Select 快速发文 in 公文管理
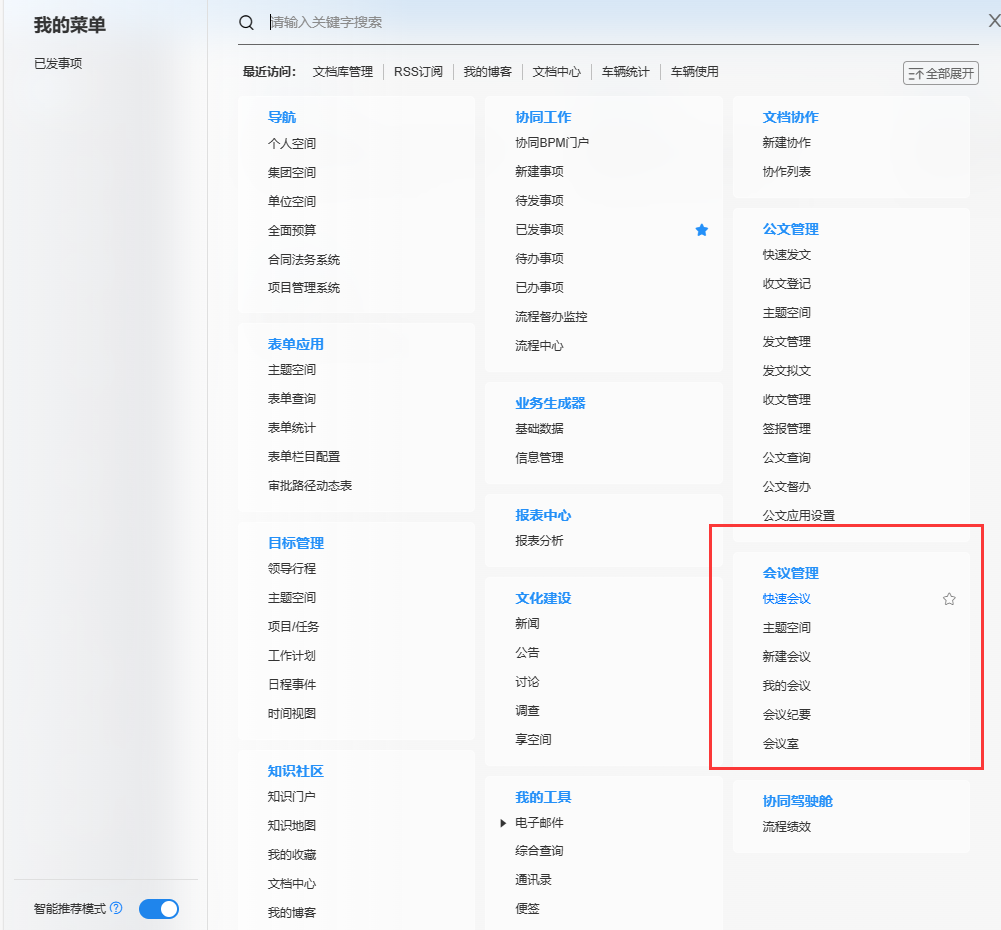 coord(786,255)
